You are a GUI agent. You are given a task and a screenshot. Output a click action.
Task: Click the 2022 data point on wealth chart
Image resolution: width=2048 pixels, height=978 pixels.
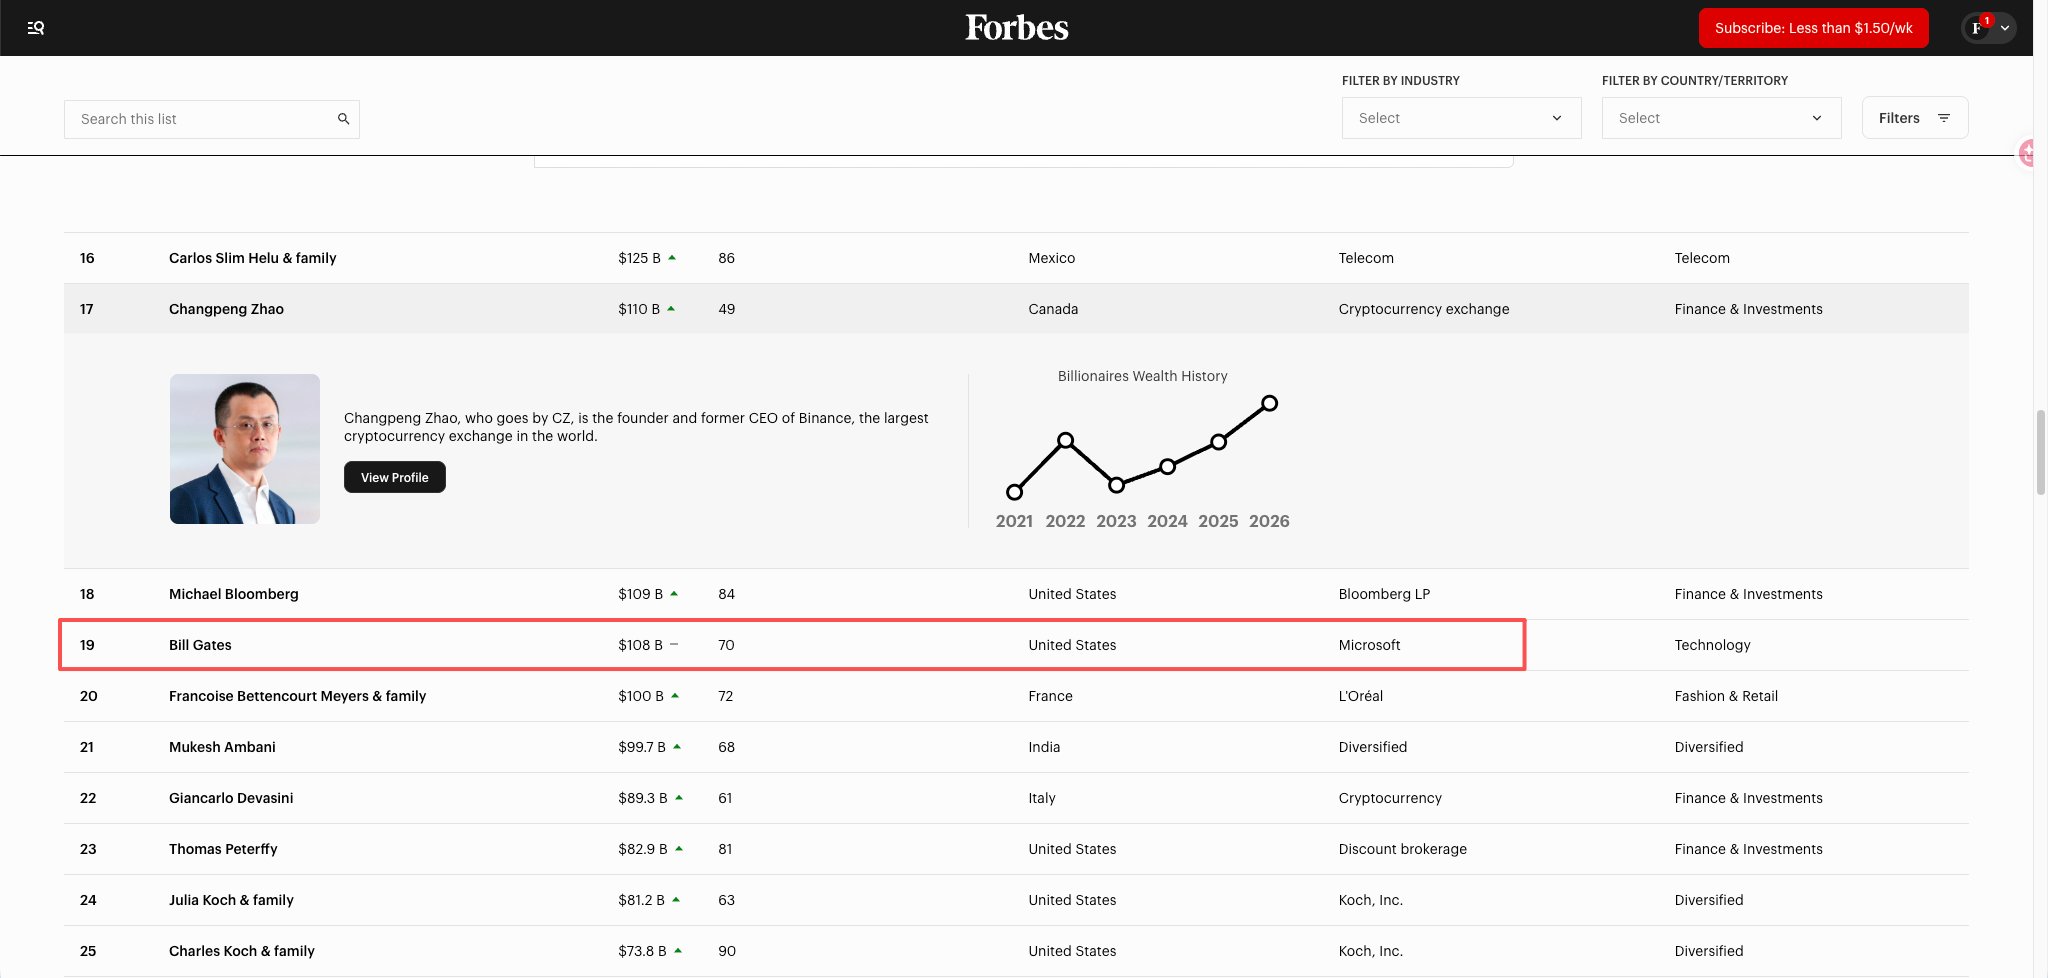1065,440
